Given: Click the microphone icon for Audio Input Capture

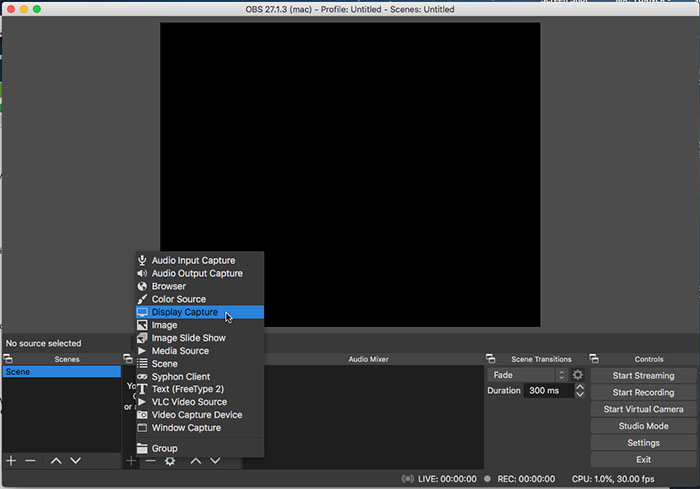Looking at the screenshot, I should pos(142,260).
